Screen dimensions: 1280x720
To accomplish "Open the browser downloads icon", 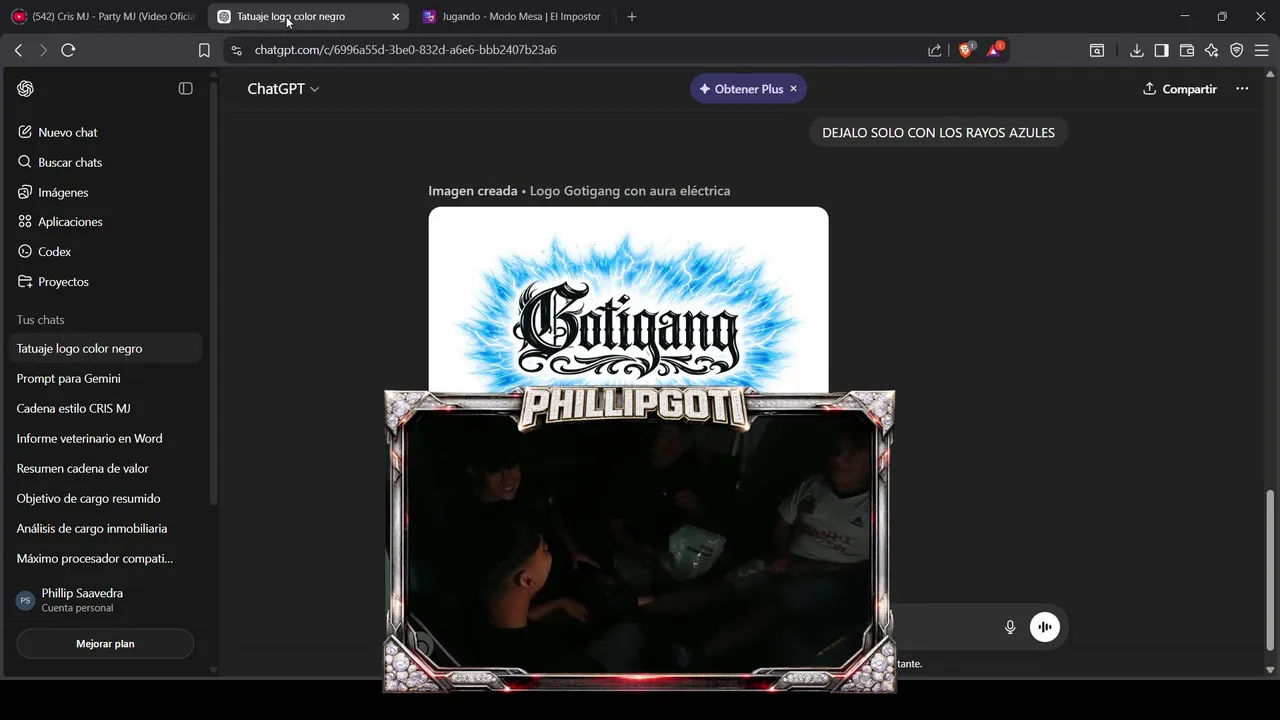I will click(x=1137, y=50).
